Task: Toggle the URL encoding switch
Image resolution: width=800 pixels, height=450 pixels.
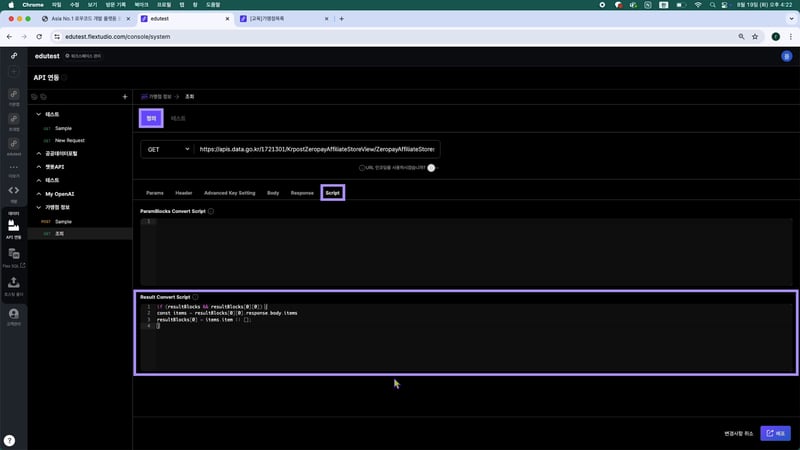Action: point(433,167)
